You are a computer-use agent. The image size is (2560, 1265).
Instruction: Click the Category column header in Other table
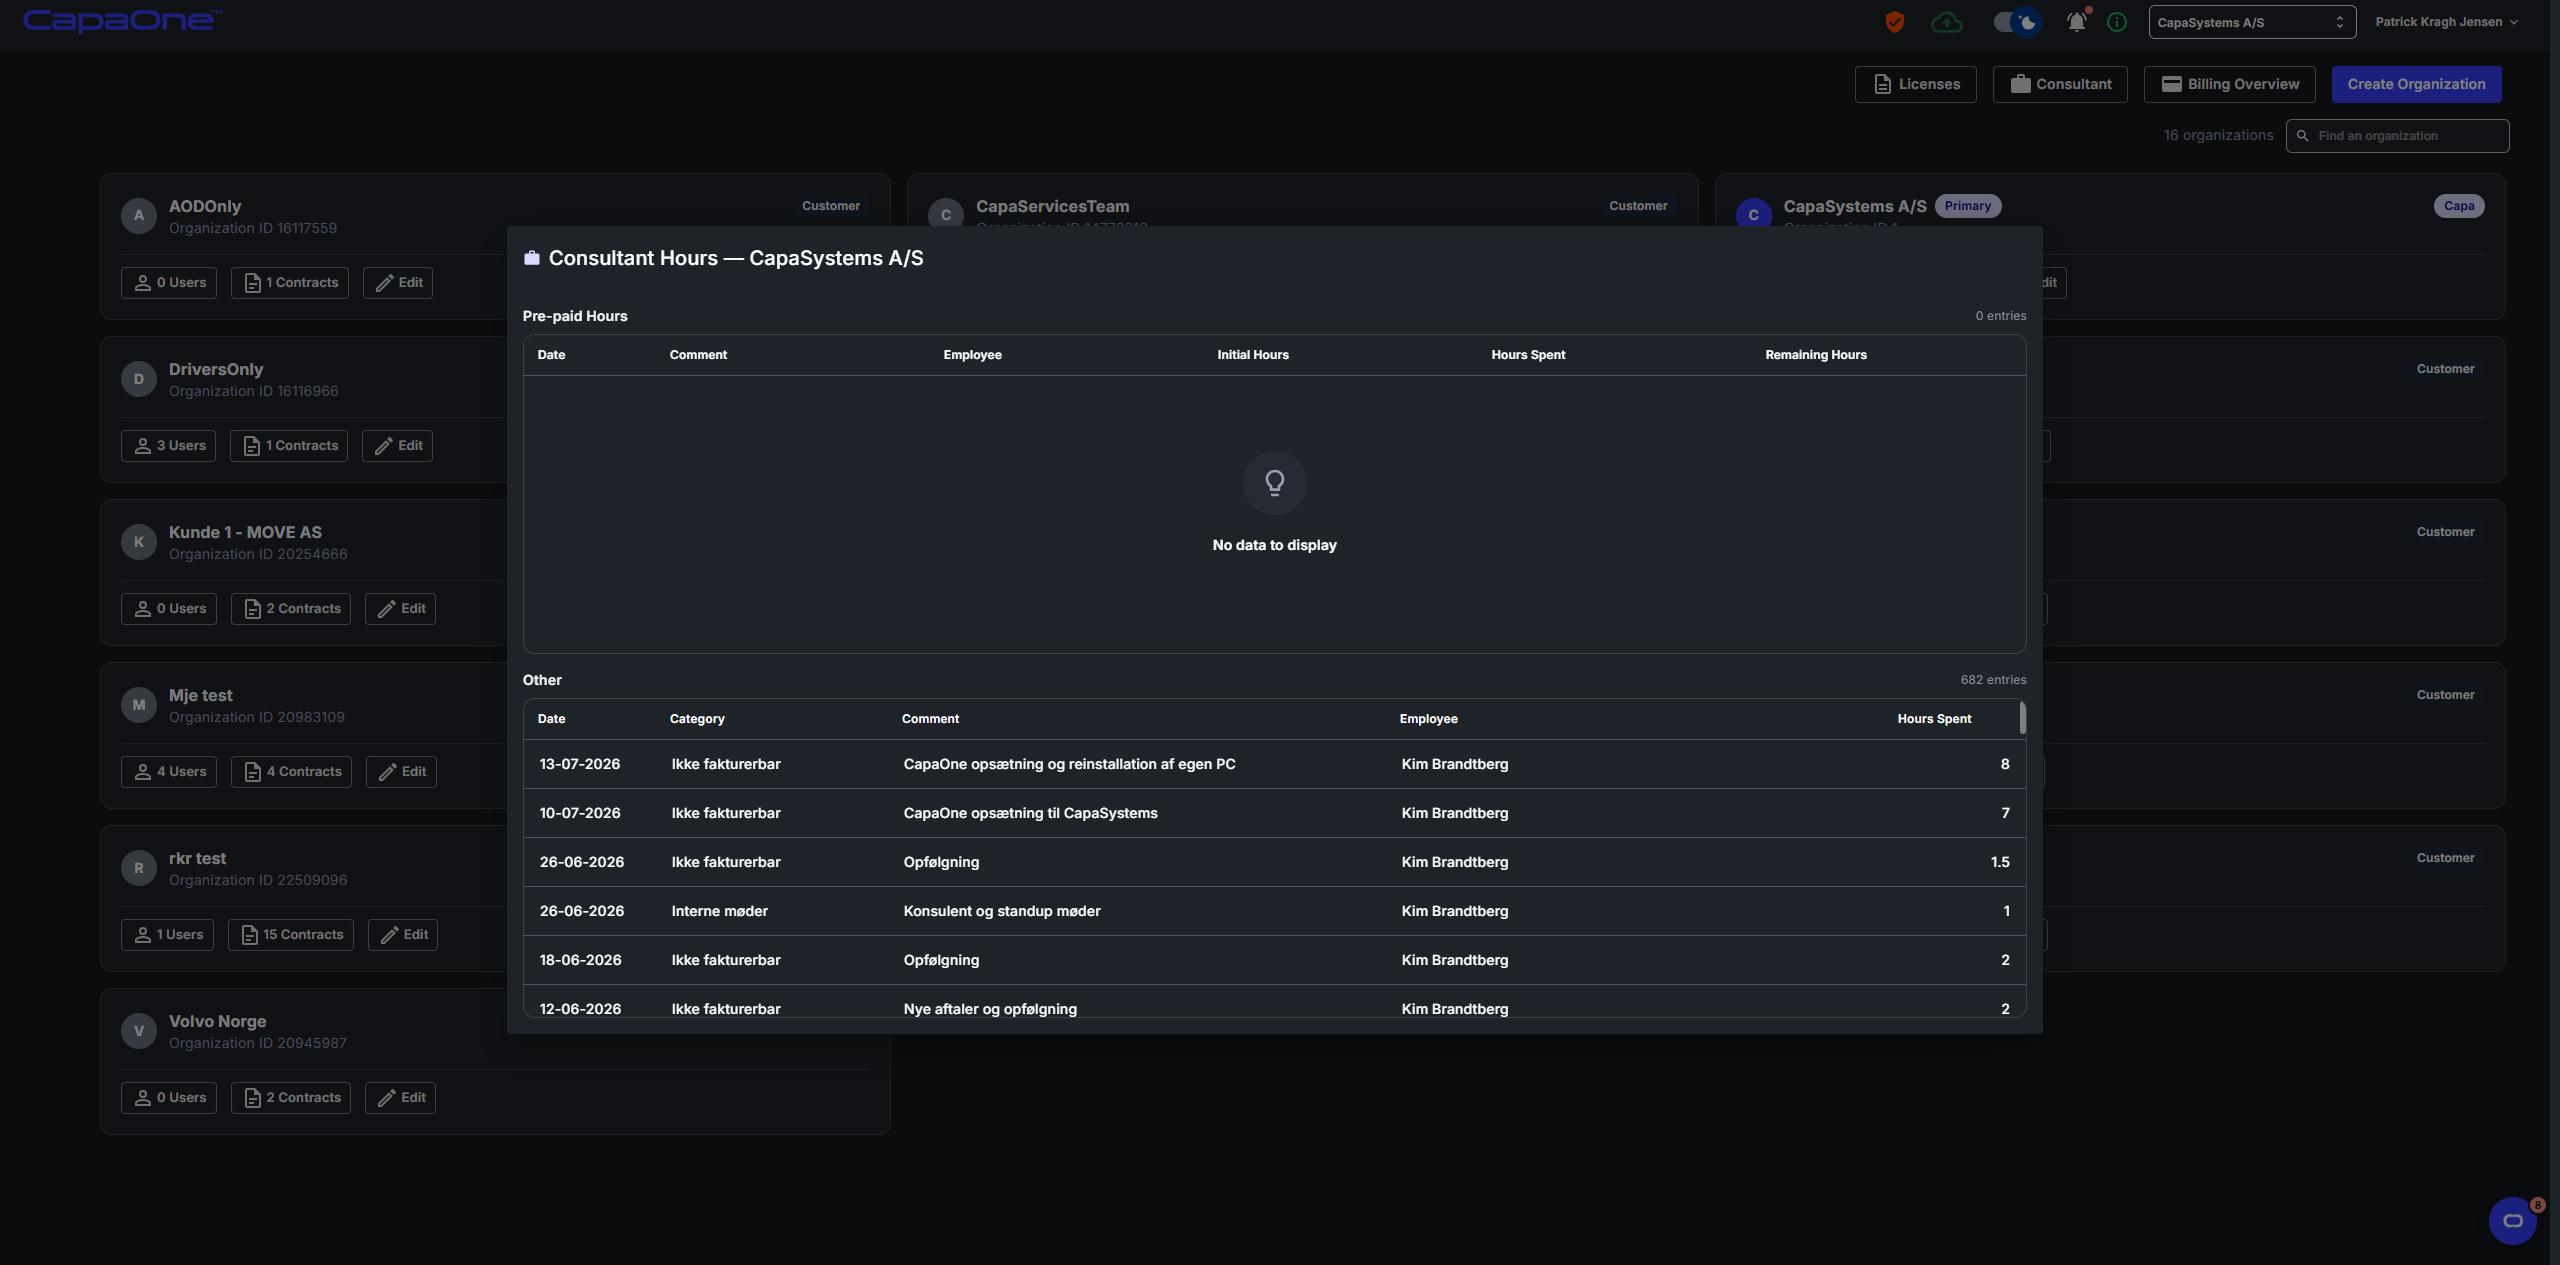697,719
